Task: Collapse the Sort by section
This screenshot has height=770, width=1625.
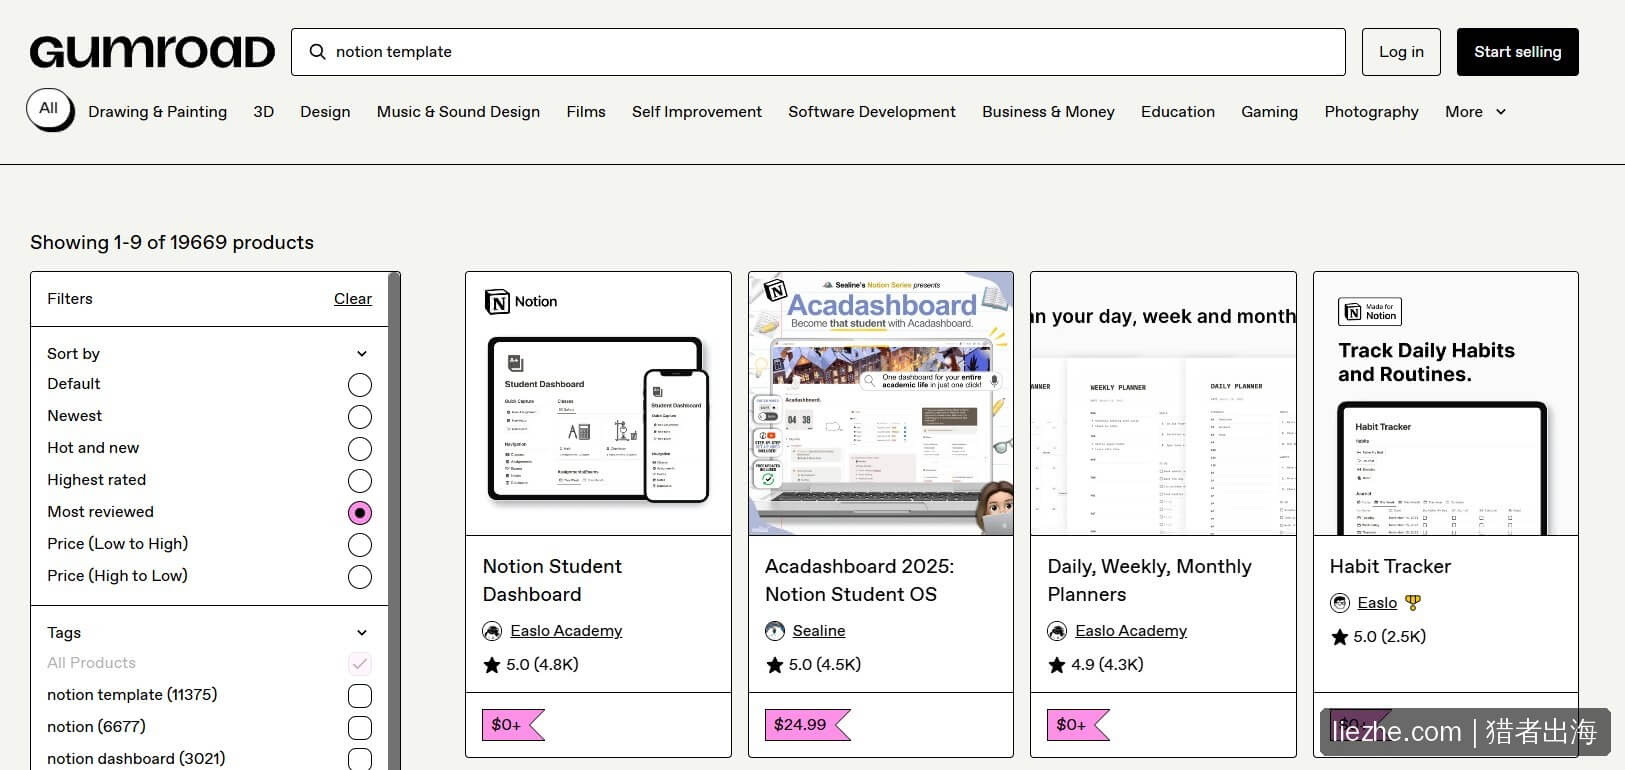Action: click(x=362, y=354)
